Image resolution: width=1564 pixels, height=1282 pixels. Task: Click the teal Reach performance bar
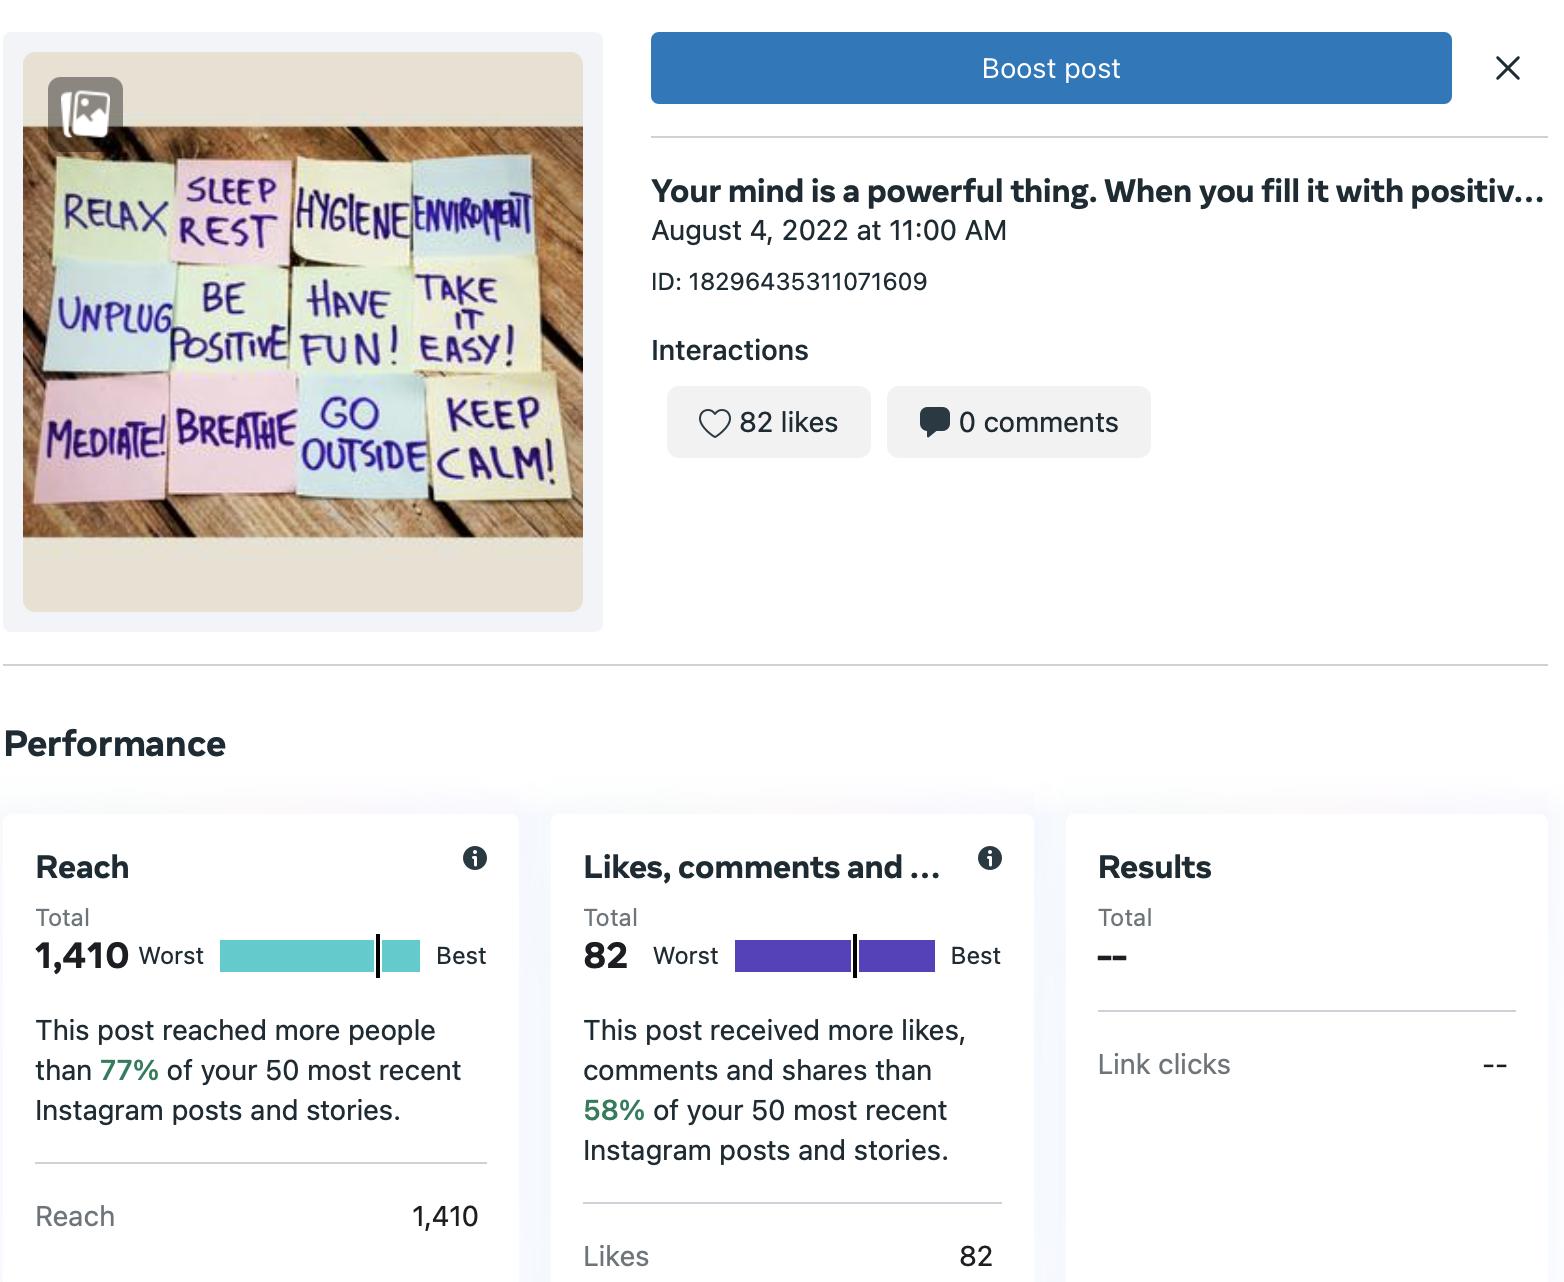[319, 956]
